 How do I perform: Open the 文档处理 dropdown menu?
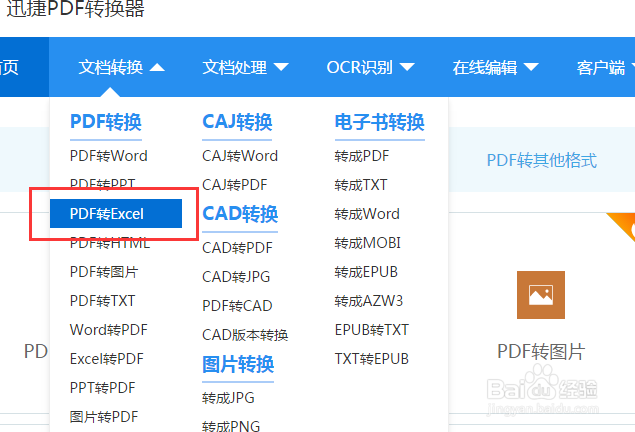click(x=245, y=67)
